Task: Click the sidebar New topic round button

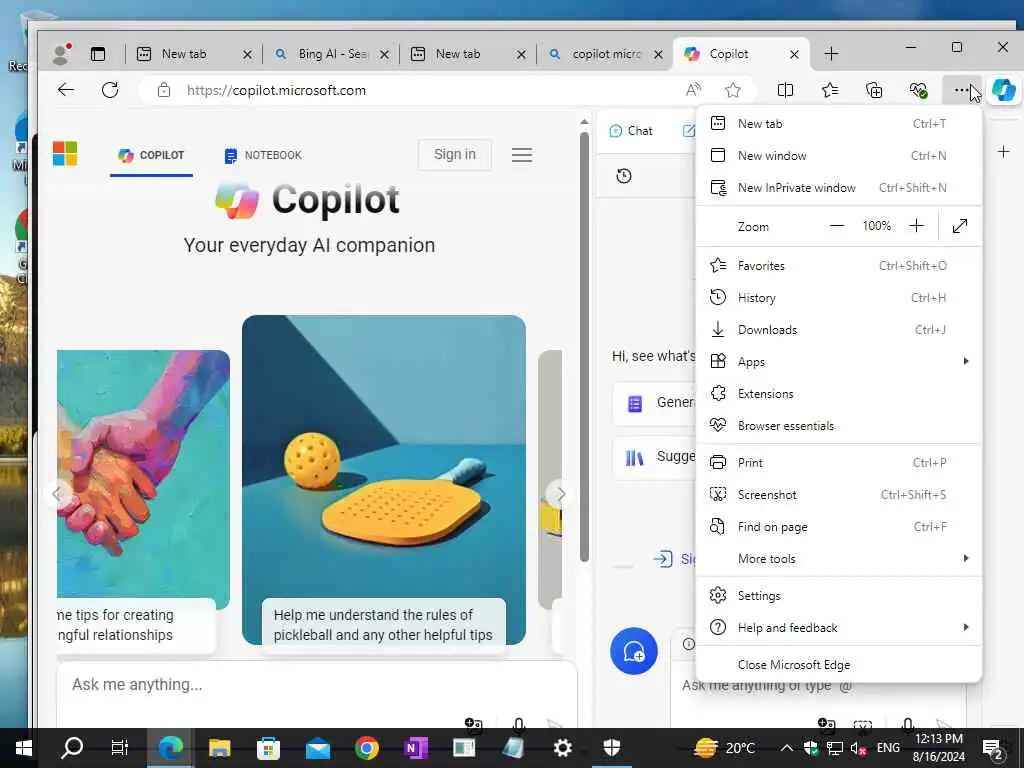Action: click(x=633, y=651)
